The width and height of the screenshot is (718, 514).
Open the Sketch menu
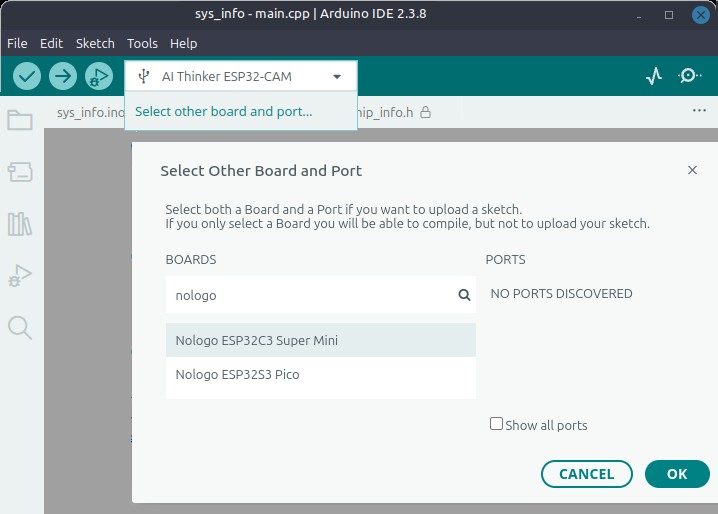click(95, 44)
